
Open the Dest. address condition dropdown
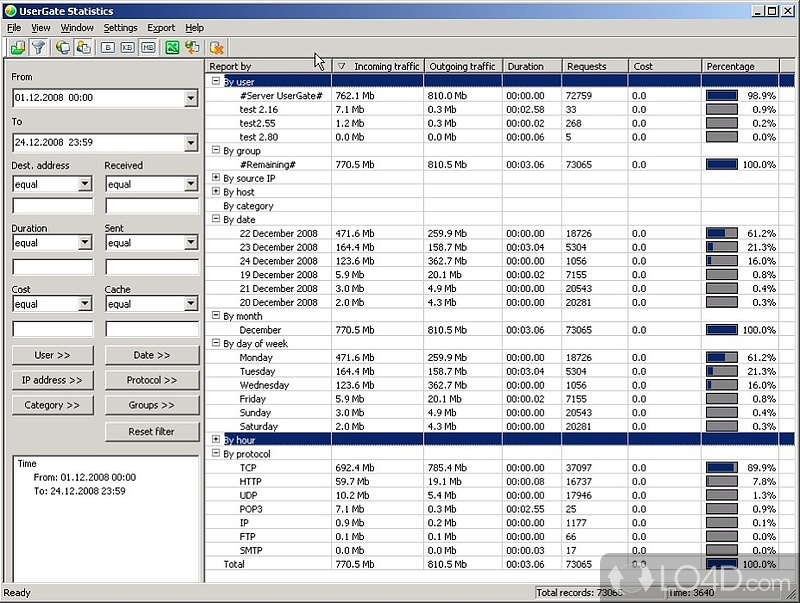point(85,184)
